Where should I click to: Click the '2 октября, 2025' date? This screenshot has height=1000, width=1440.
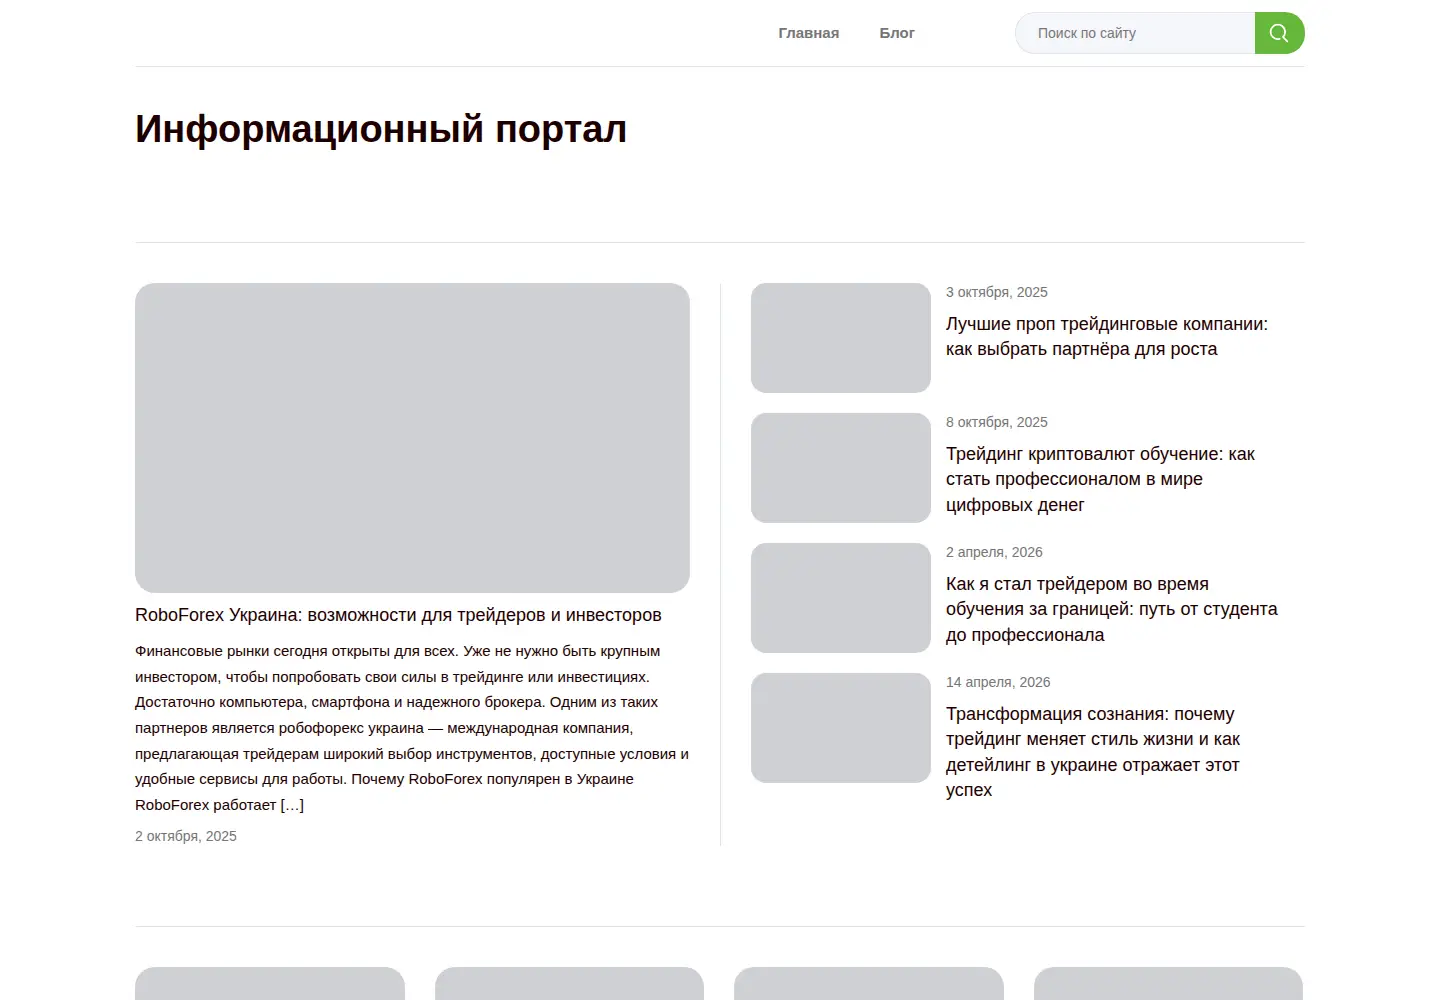[x=186, y=836]
